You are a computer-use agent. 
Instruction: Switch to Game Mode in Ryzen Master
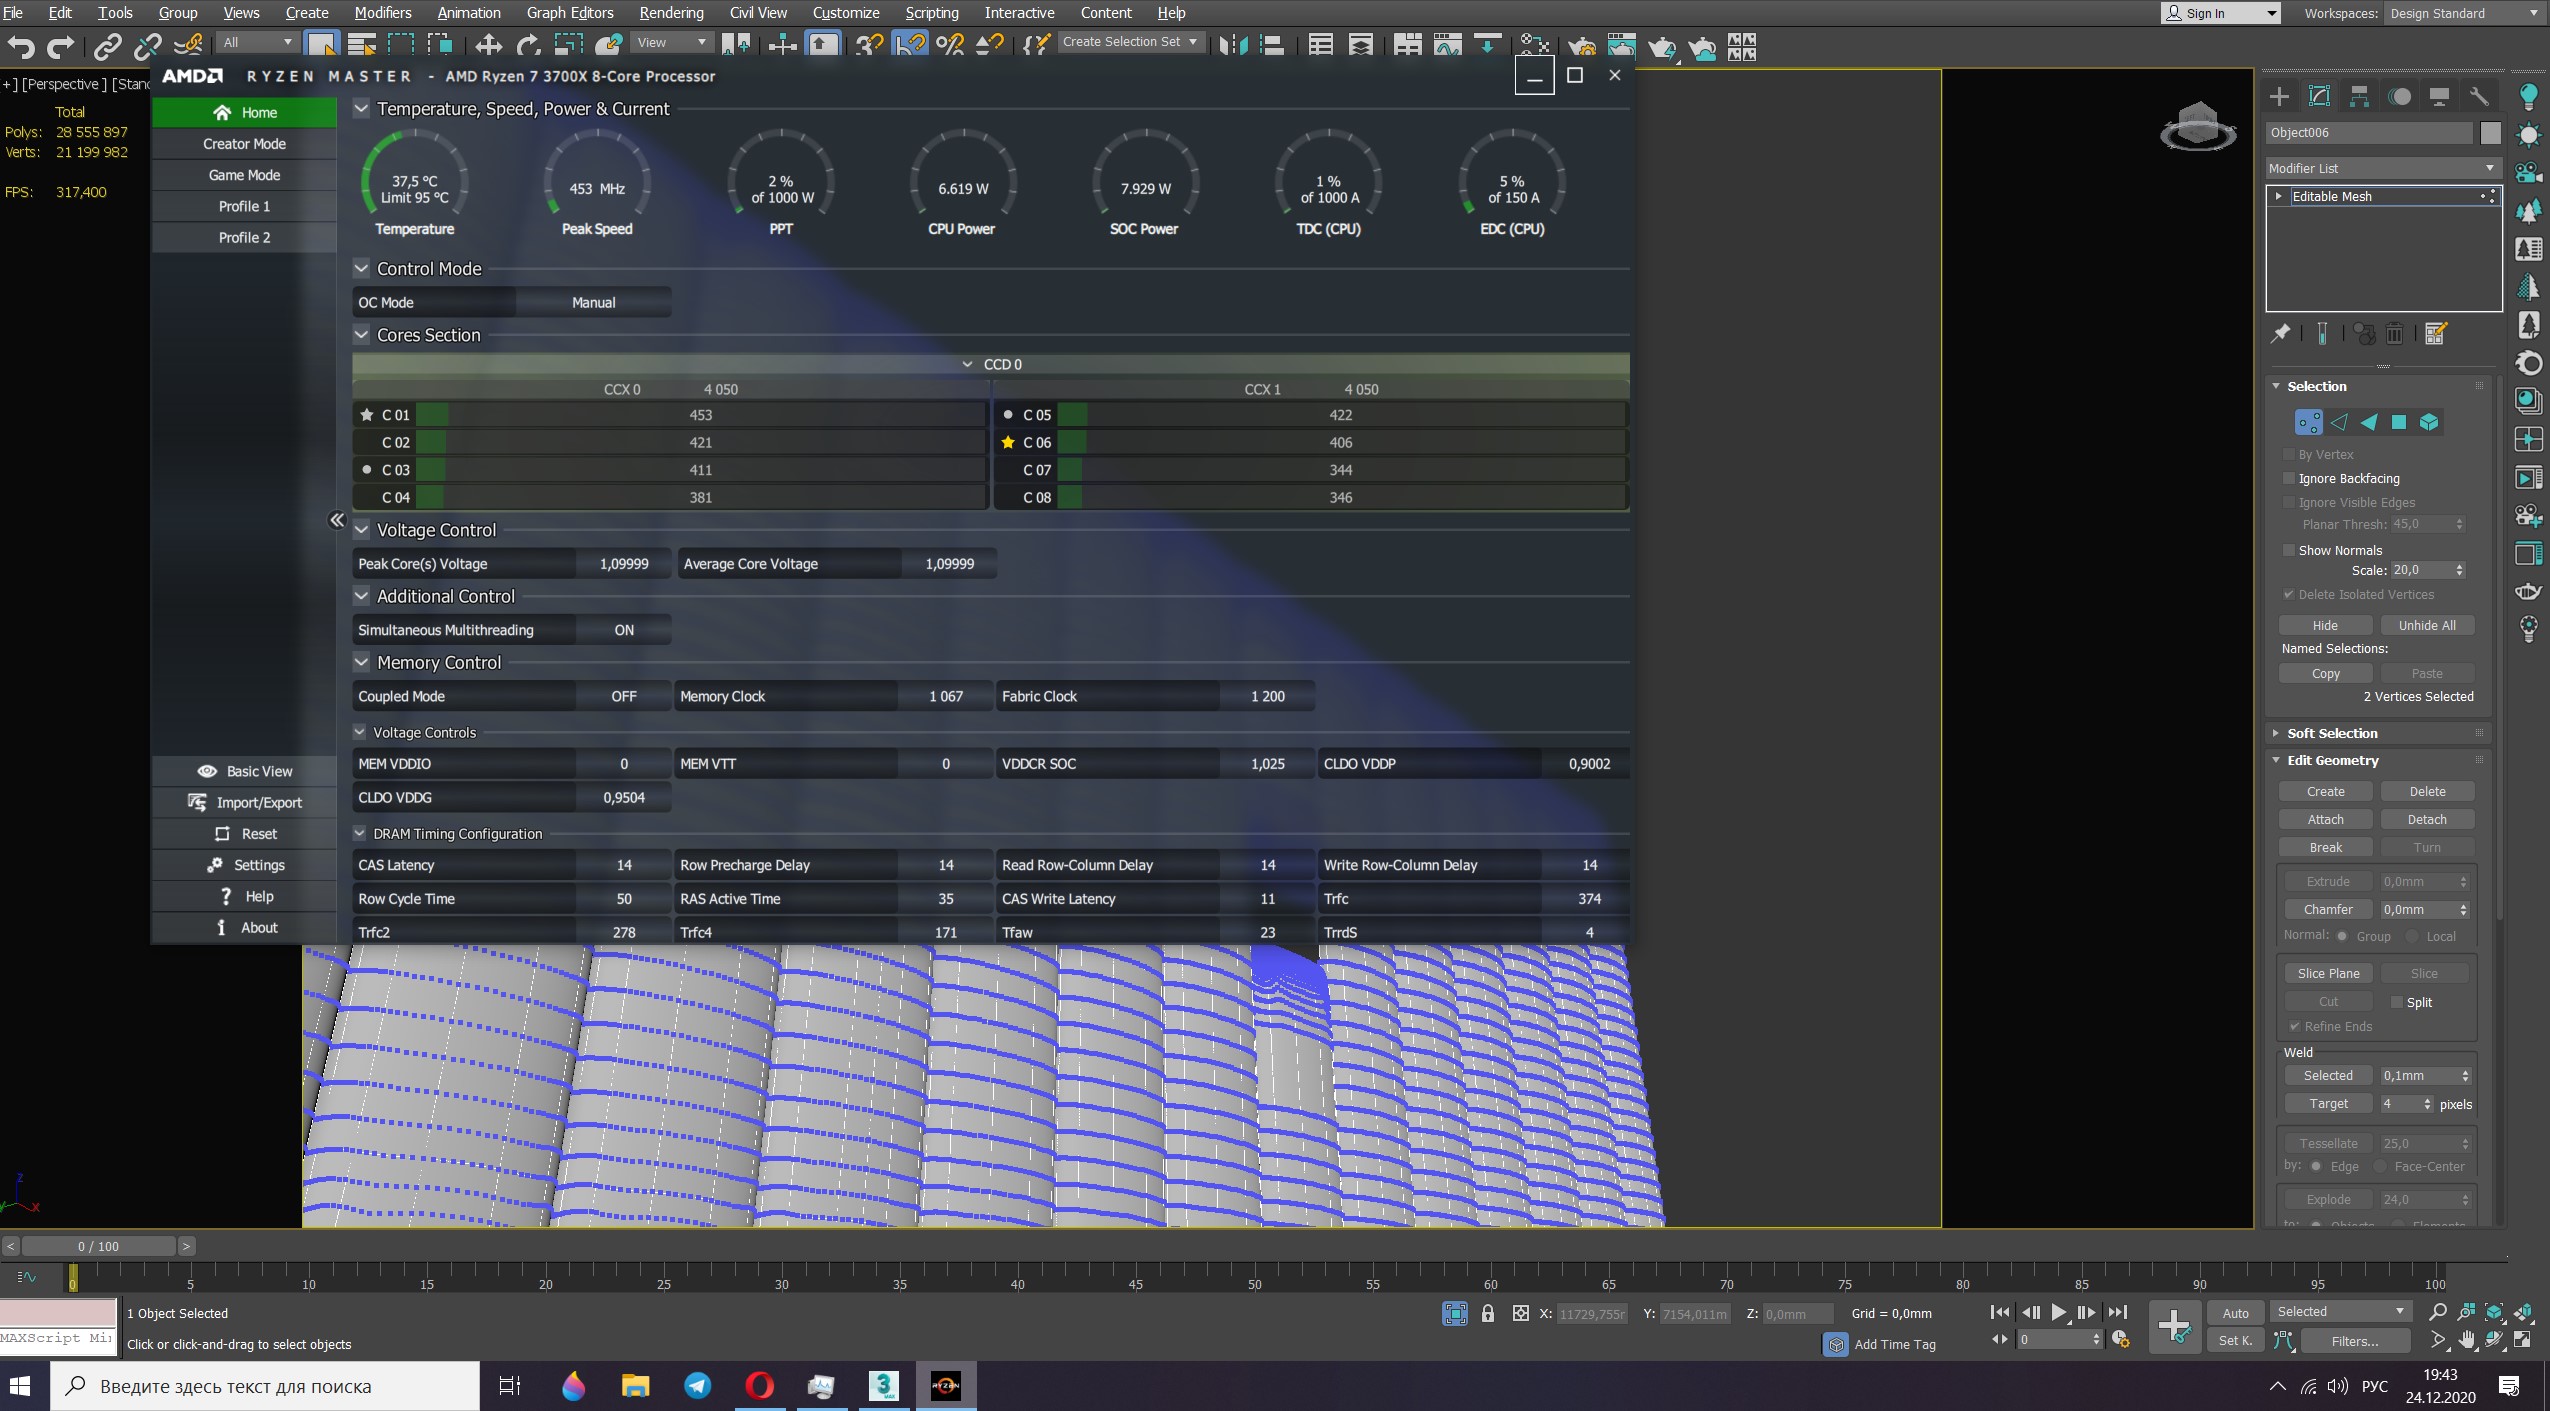[244, 175]
